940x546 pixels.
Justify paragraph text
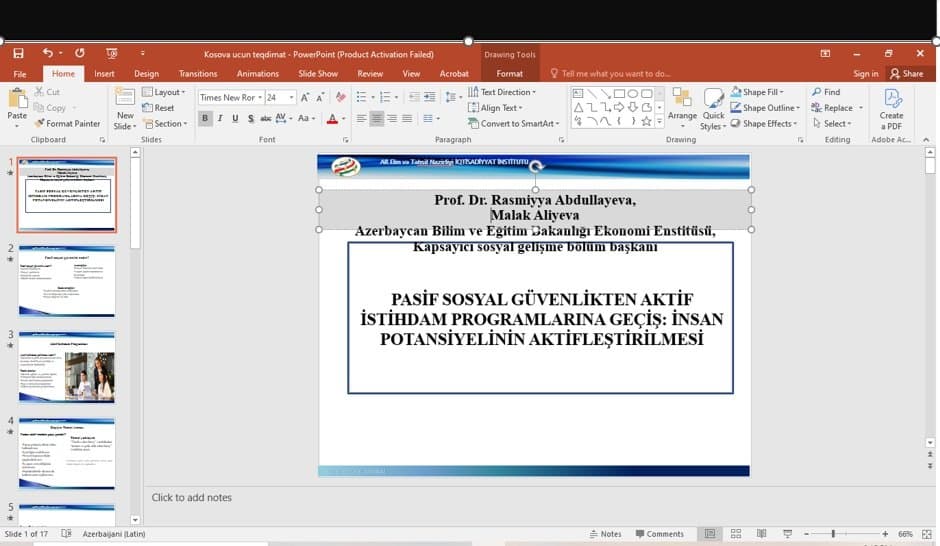[407, 118]
